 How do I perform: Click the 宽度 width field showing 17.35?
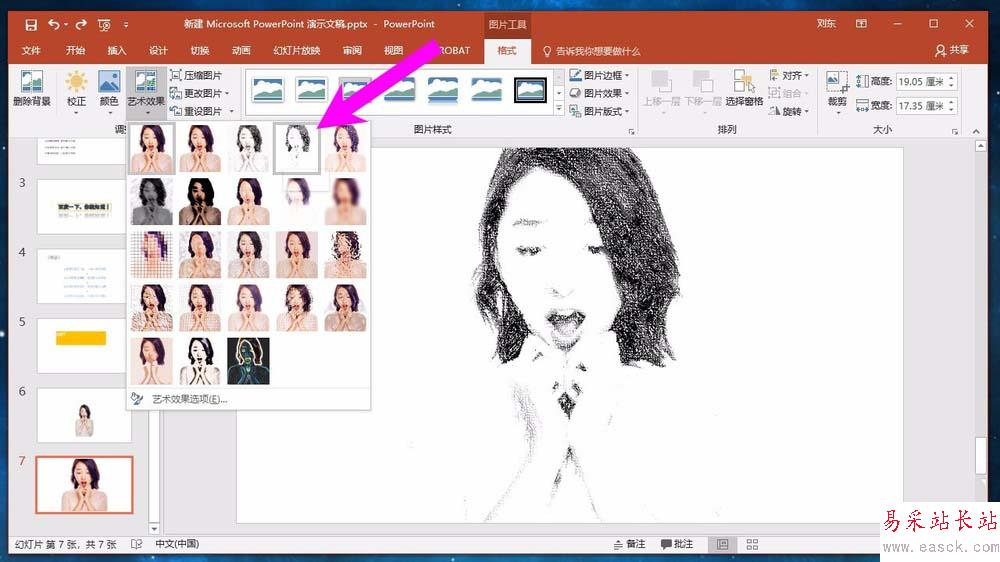pos(920,106)
